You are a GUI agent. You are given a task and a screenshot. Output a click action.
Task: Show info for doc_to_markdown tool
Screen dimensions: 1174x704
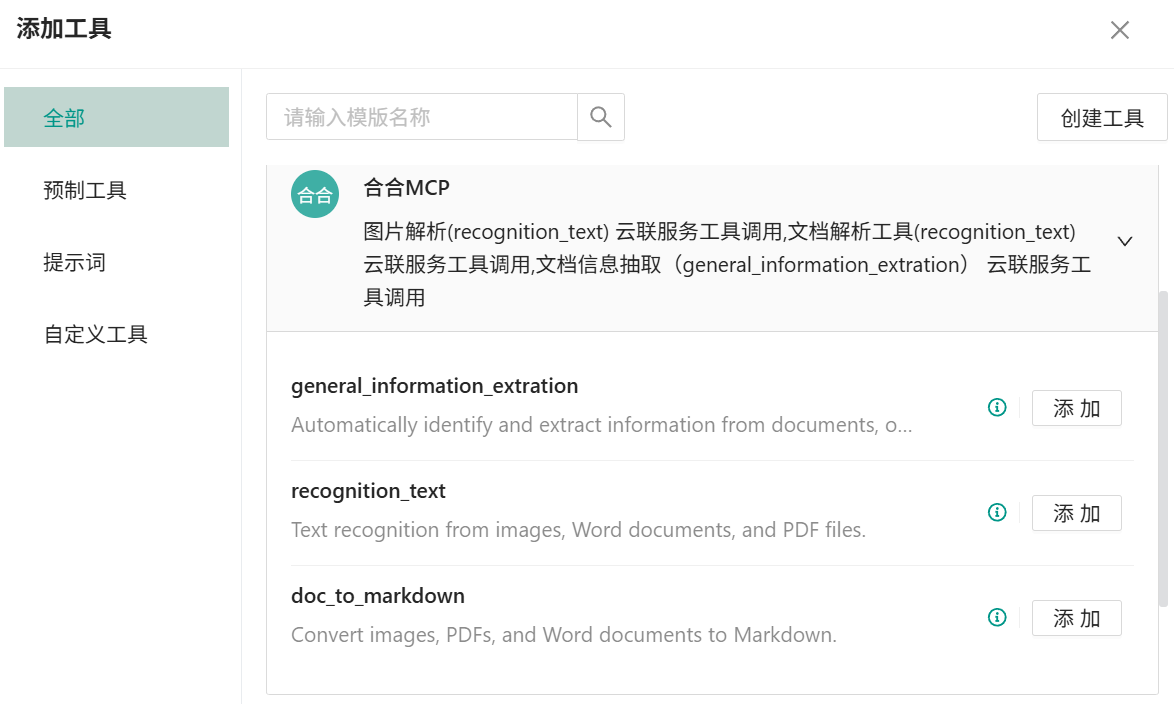tap(997, 618)
